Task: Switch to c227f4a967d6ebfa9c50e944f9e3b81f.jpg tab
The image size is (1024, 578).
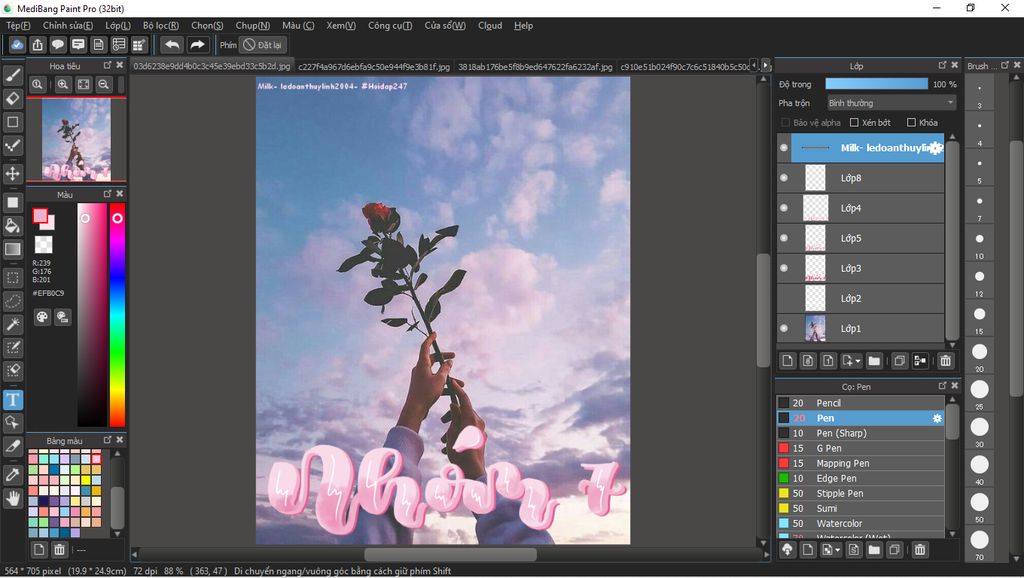Action: tap(374, 67)
